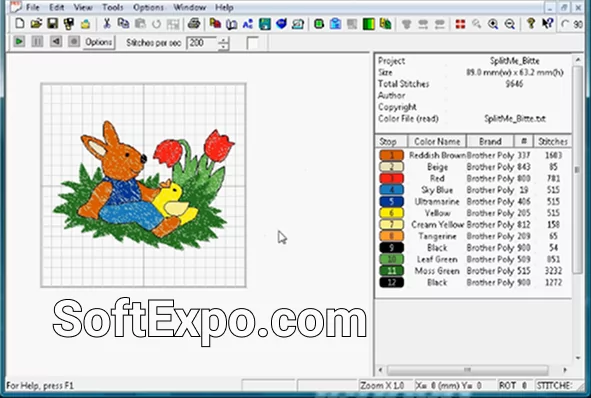Click the lock-shaped icon beside the save-all icon
591x398 pixels.
click(x=86, y=24)
